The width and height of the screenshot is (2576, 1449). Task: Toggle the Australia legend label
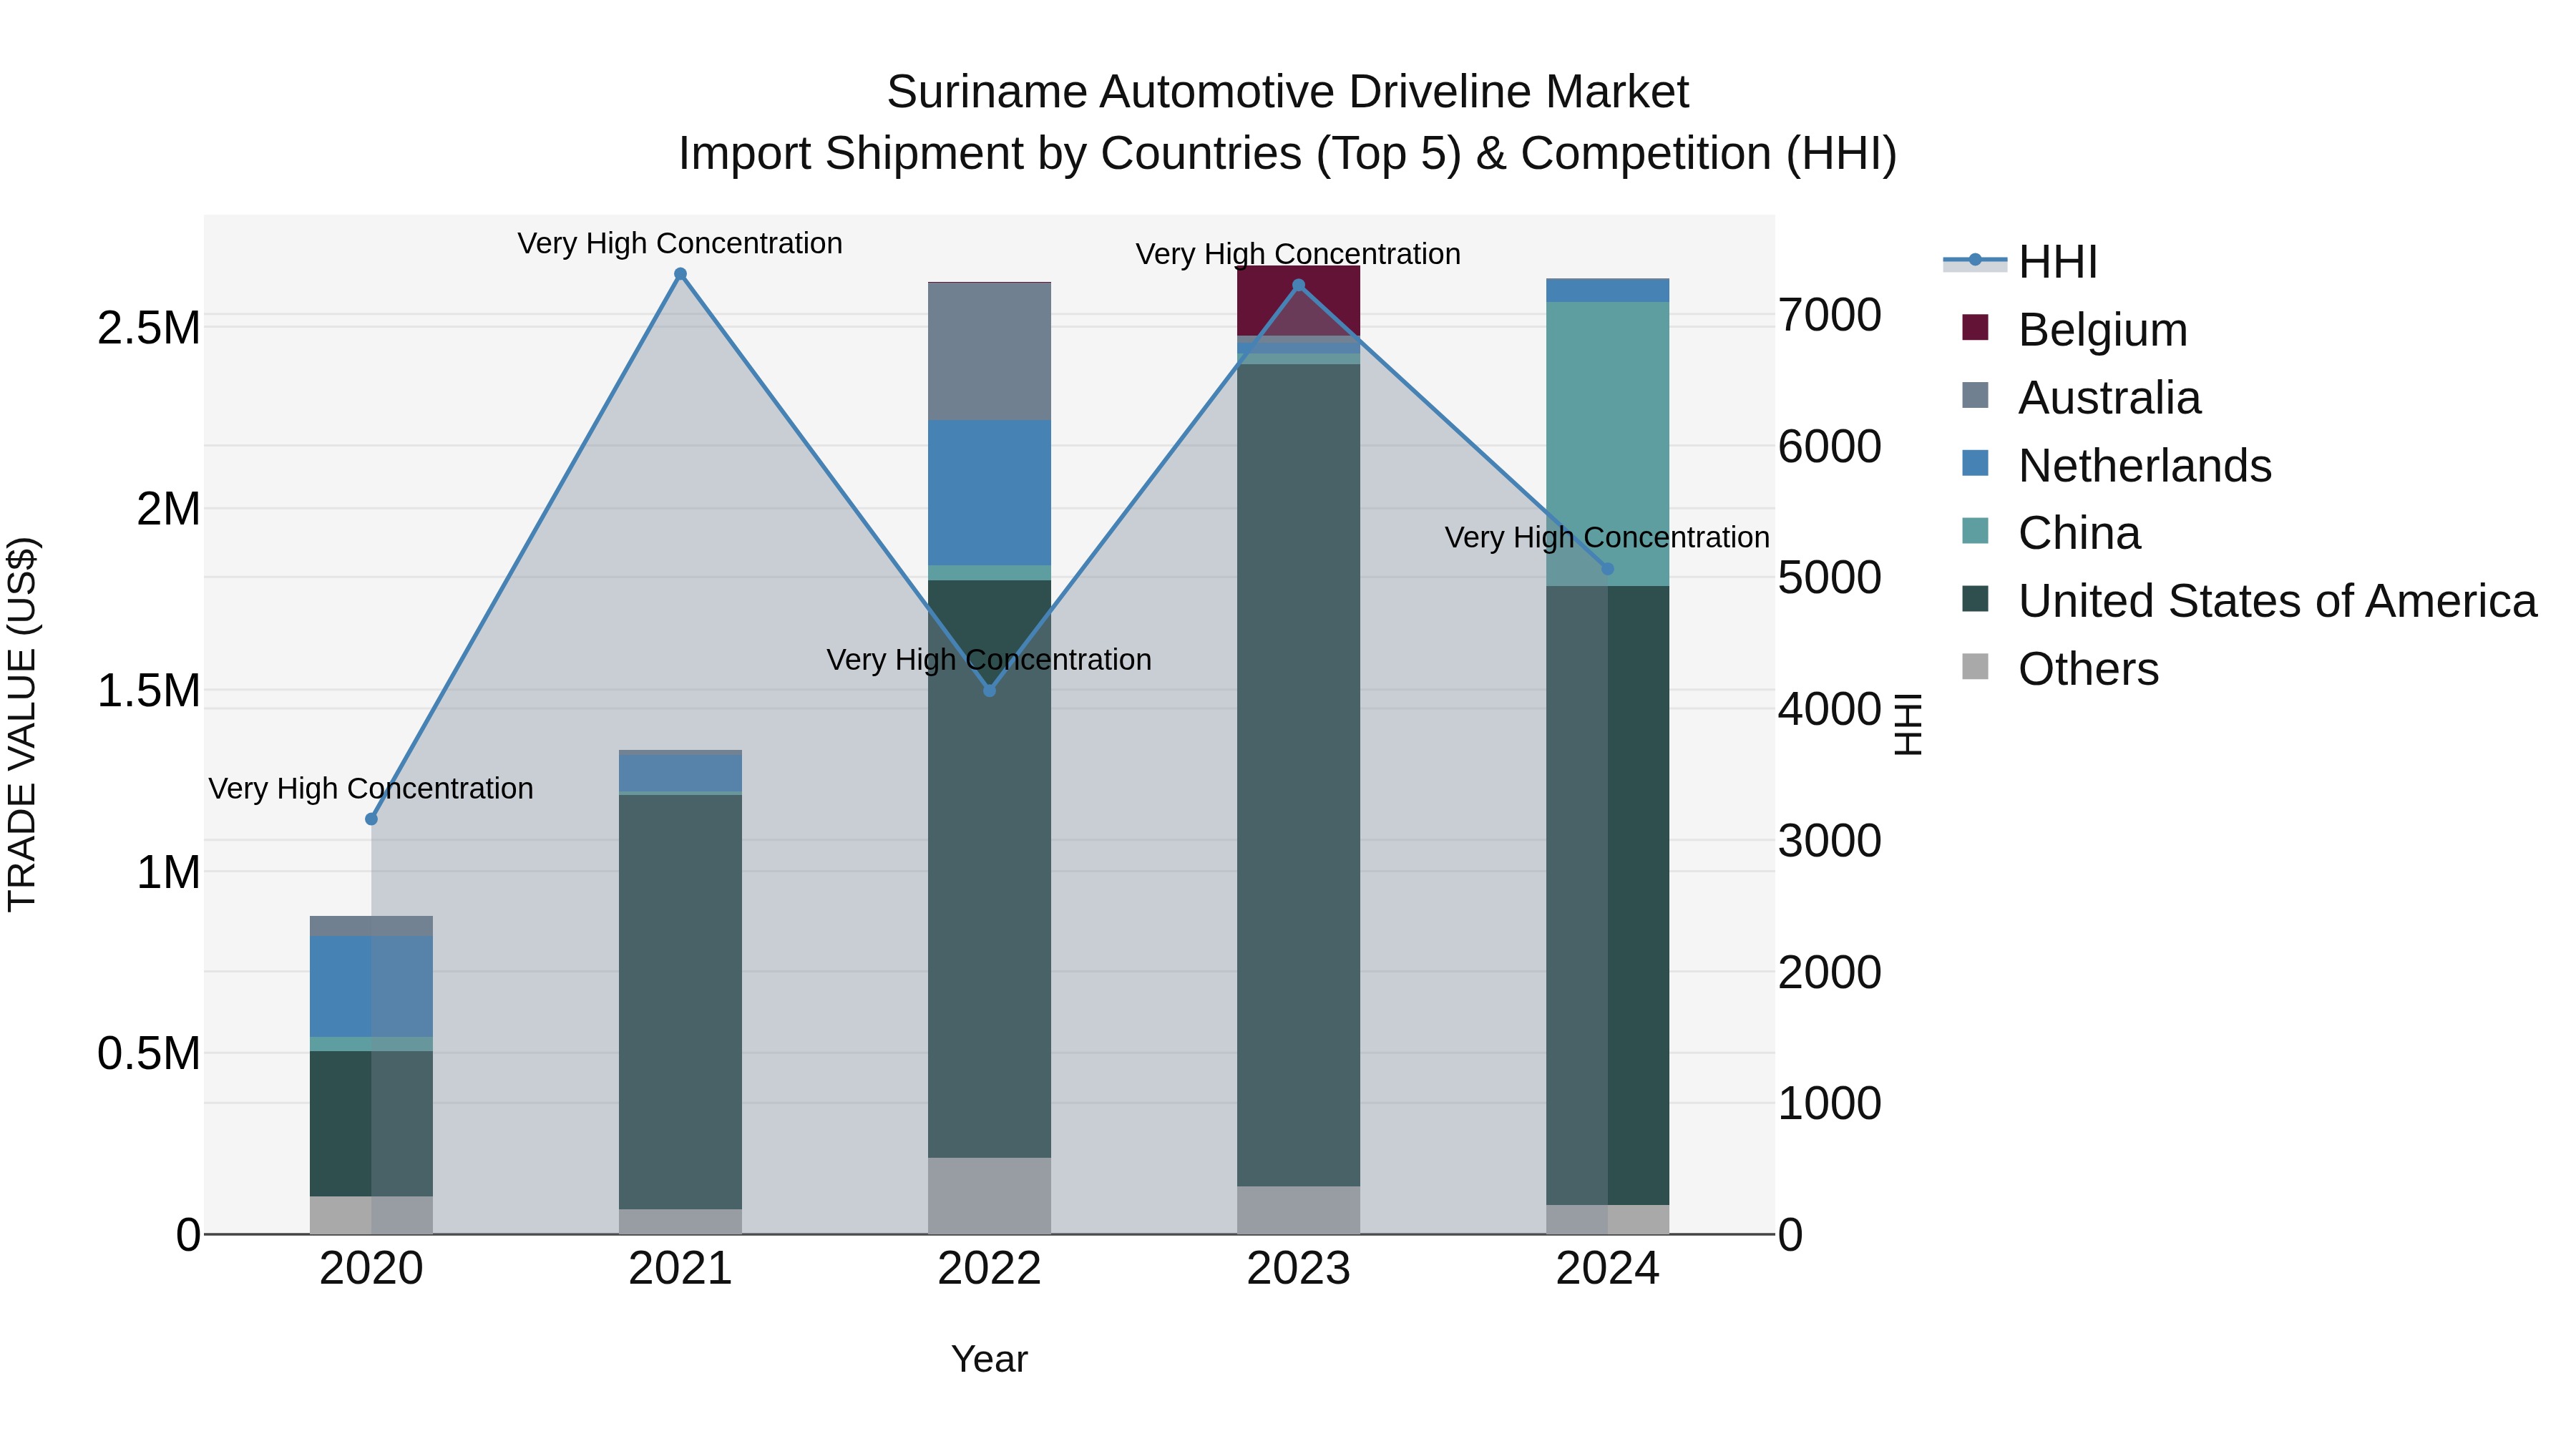tap(2109, 398)
